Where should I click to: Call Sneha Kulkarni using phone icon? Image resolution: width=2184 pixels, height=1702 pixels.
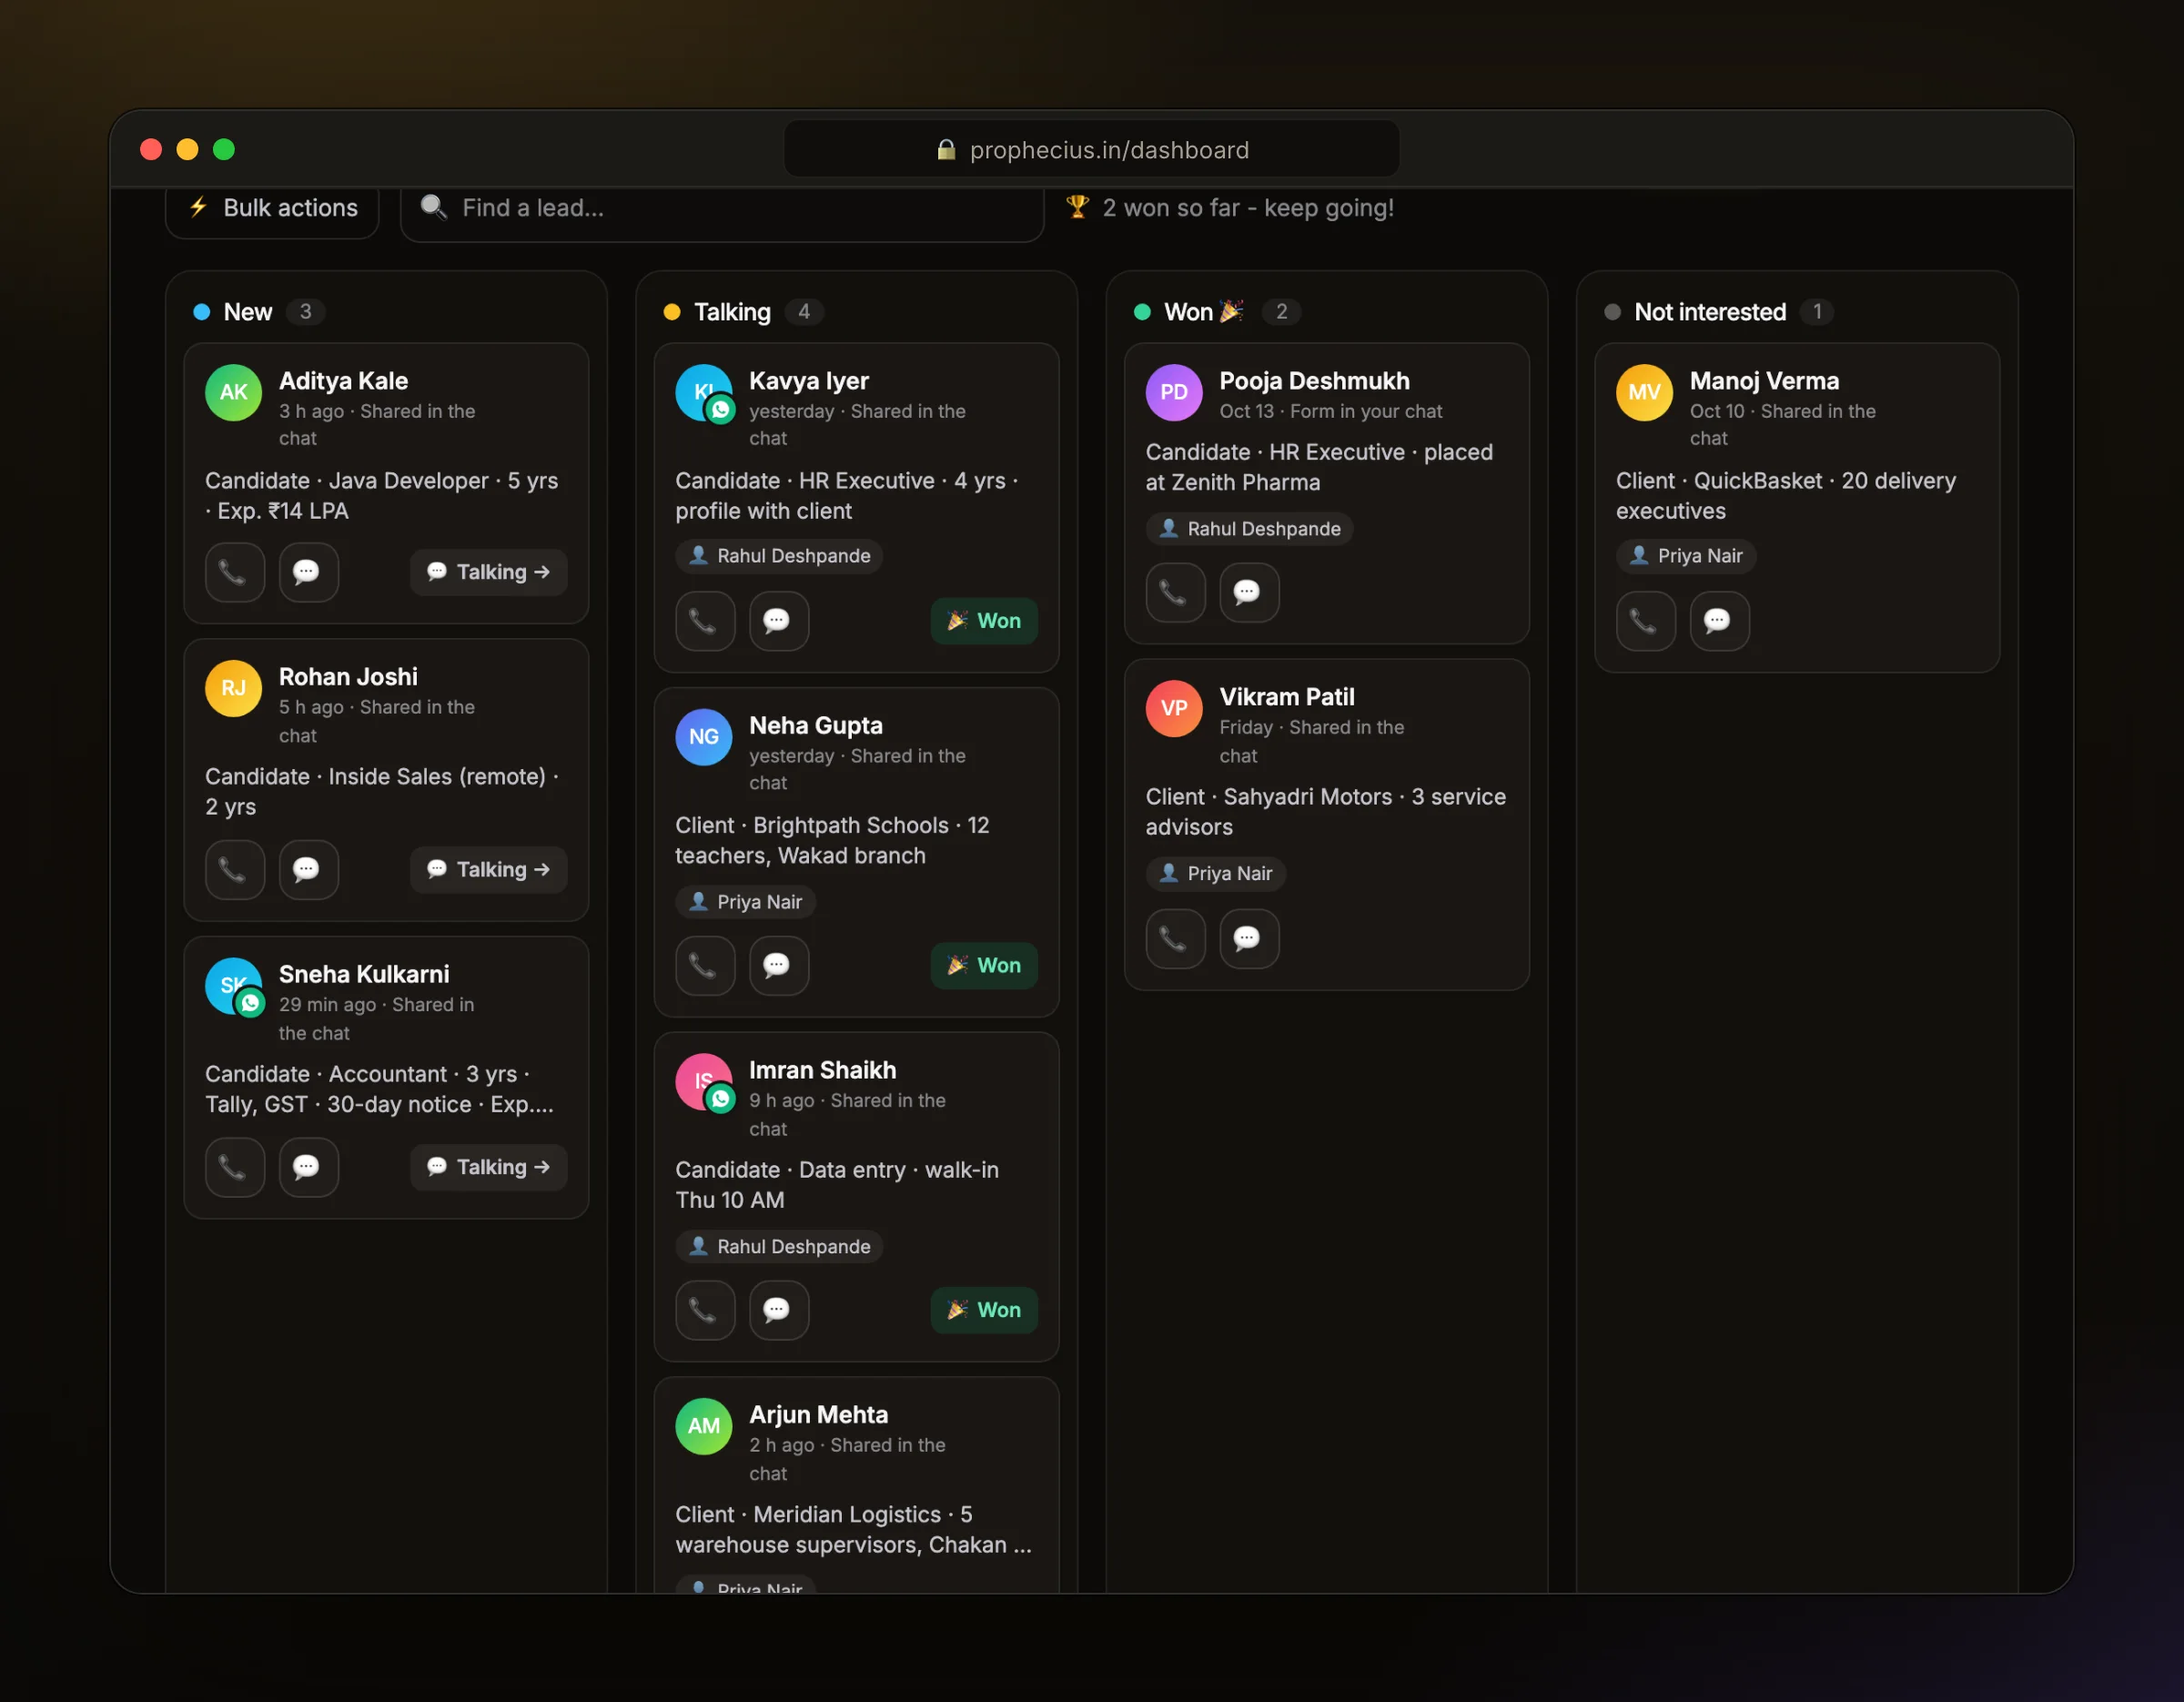234,1167
